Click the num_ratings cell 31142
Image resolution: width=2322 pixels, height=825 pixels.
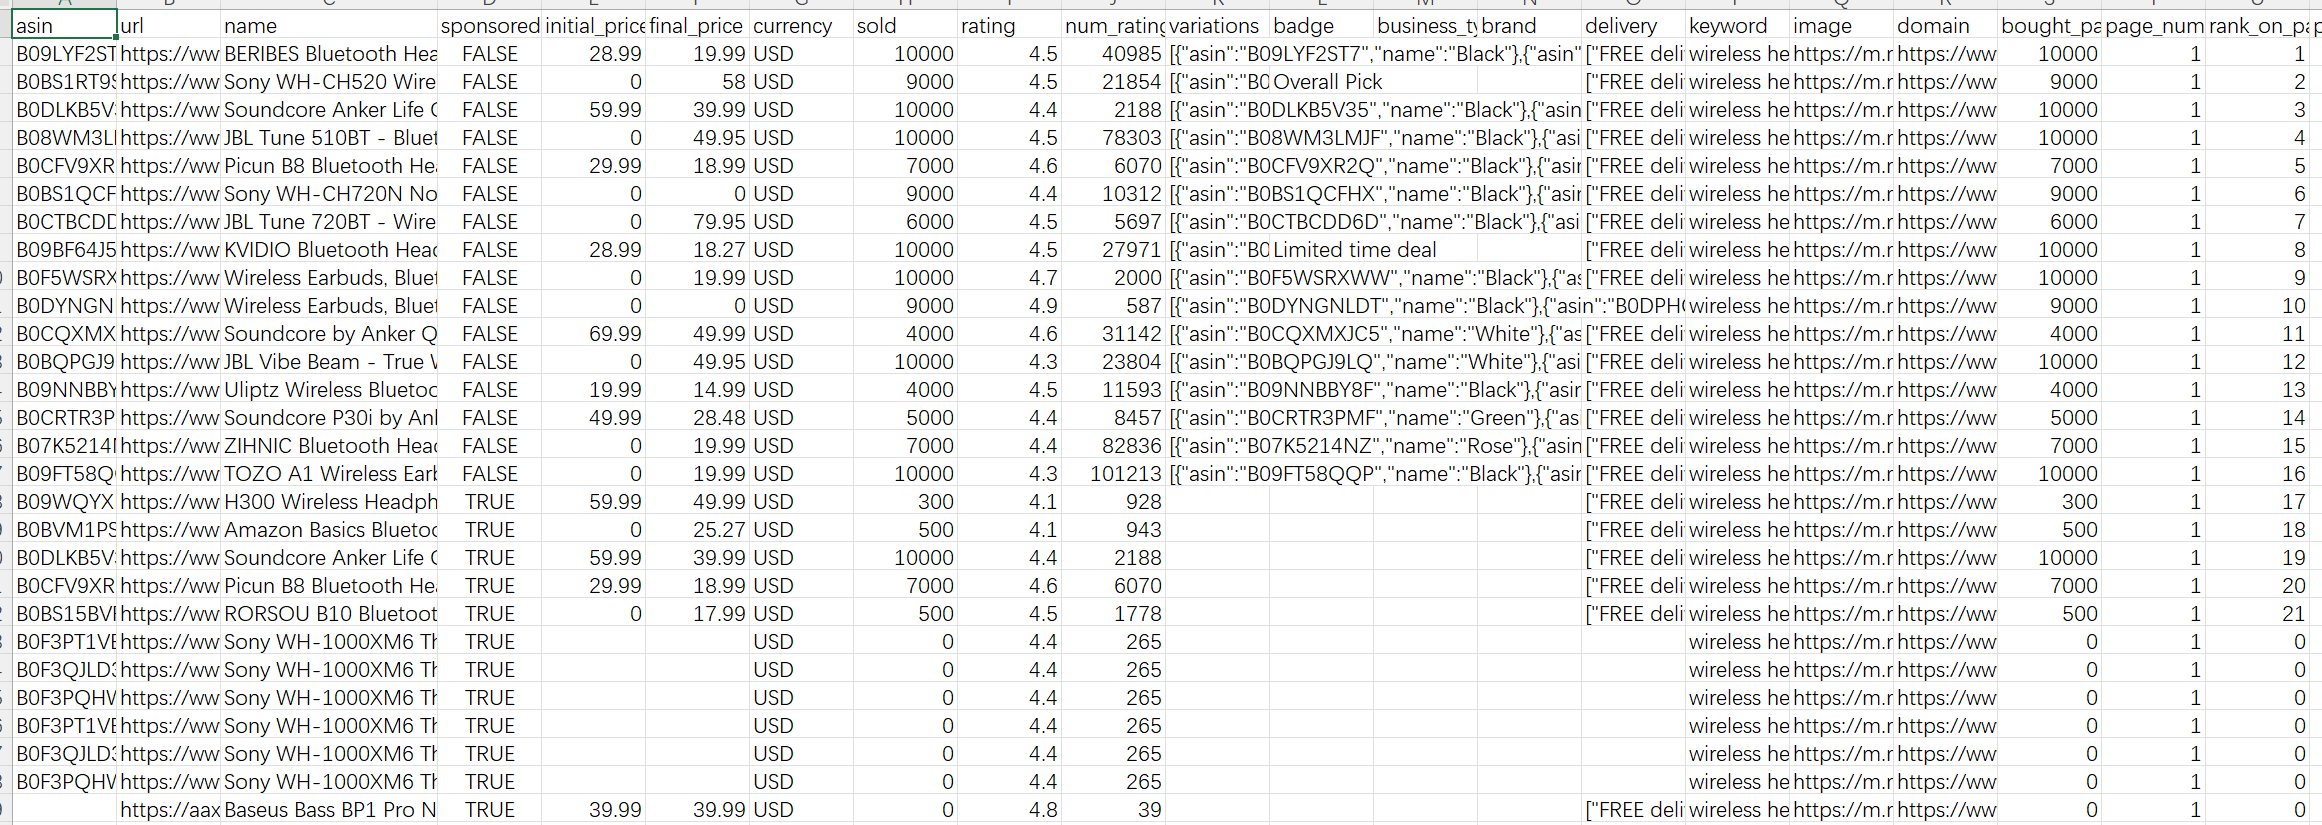coord(1113,333)
